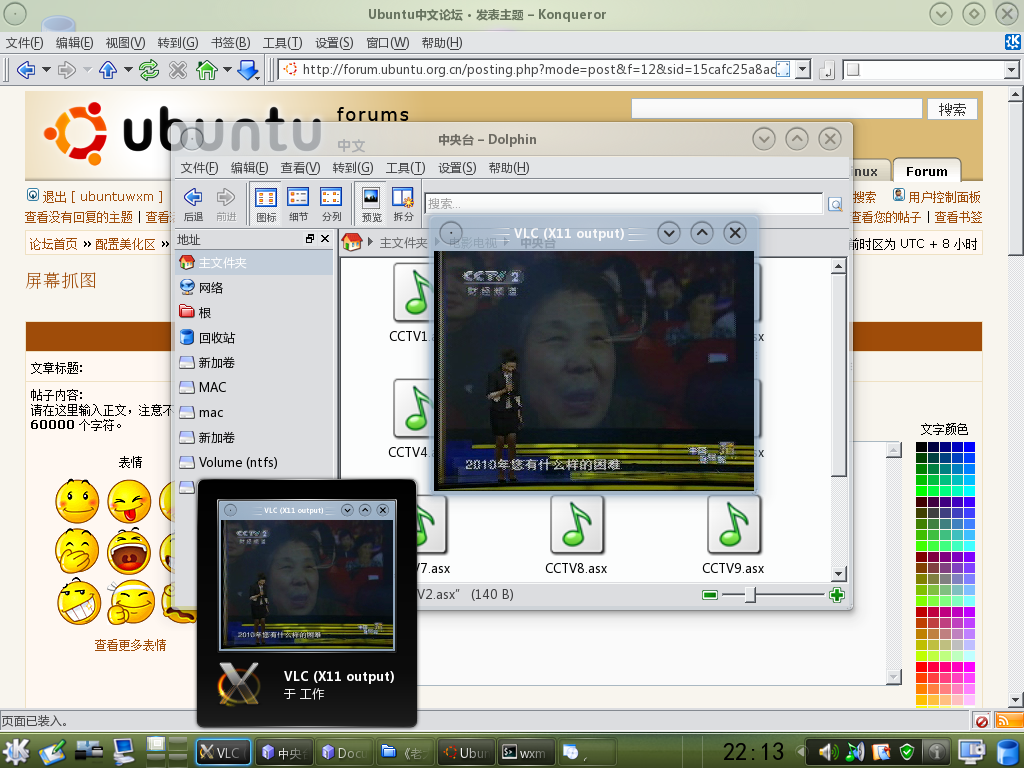The image size is (1024, 768).
Task: Pick bright green color swatch in 文字颜色 palette
Action: coord(921,490)
